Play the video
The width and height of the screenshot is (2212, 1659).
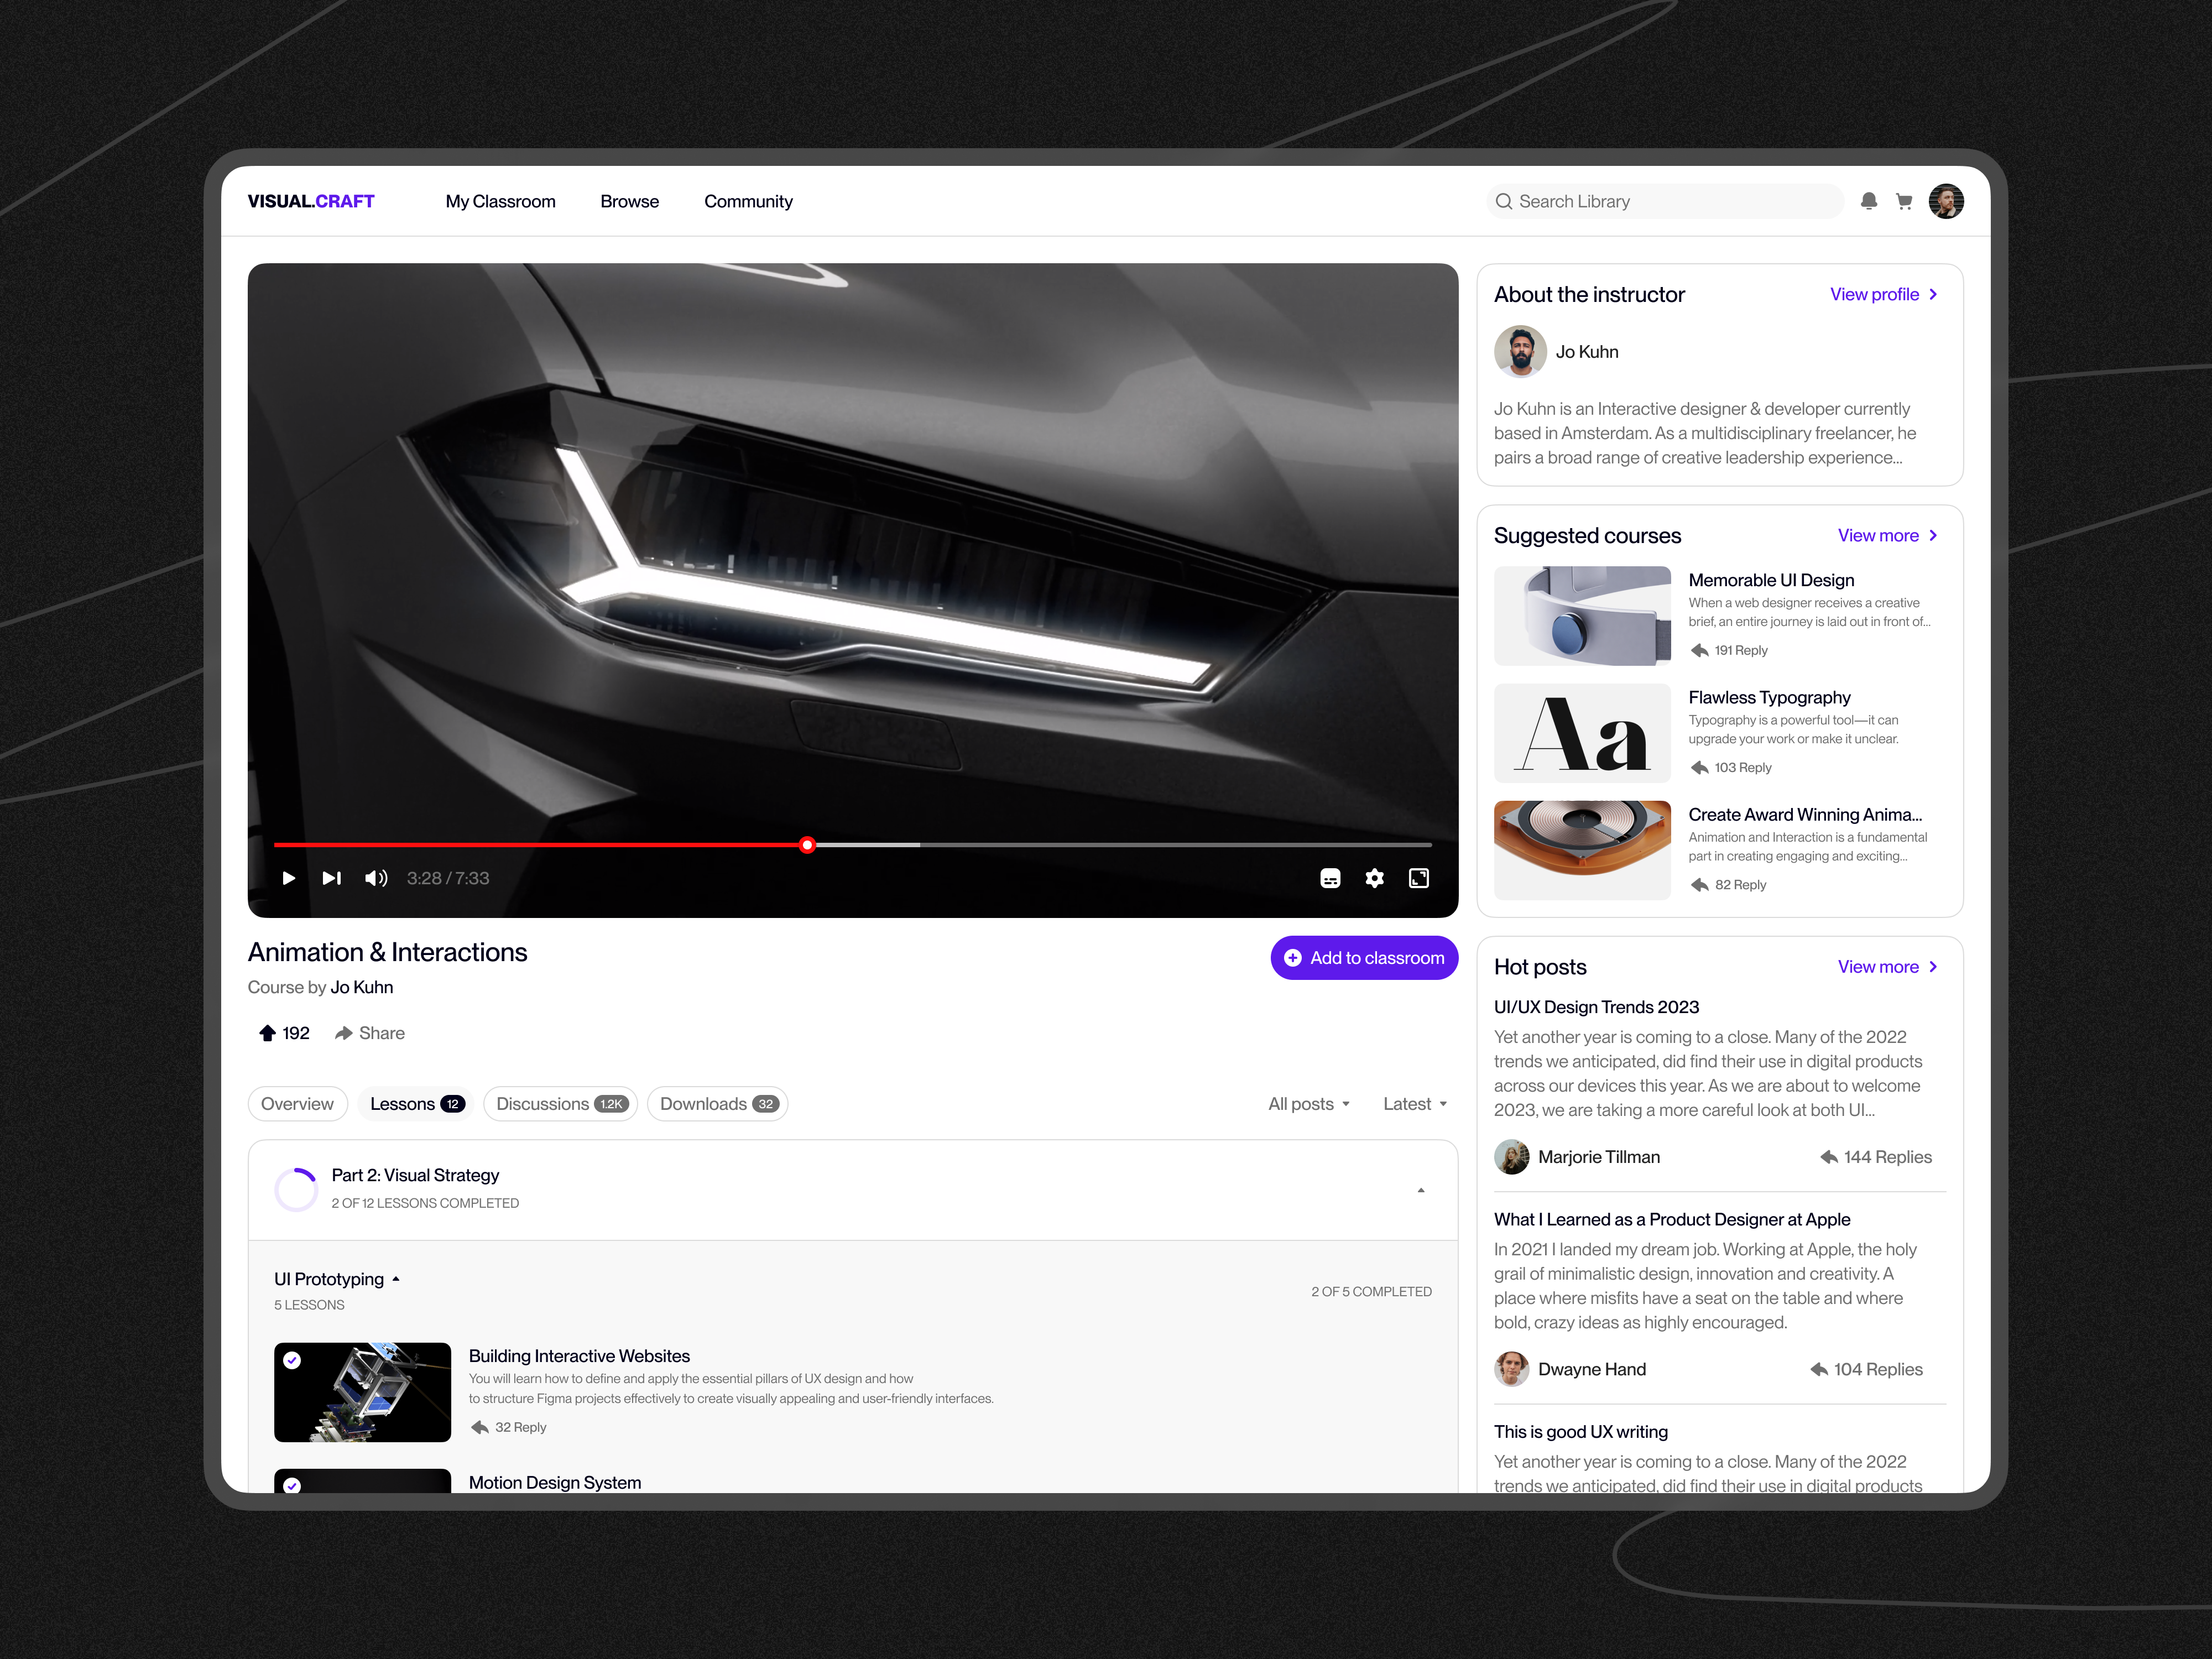click(x=289, y=878)
